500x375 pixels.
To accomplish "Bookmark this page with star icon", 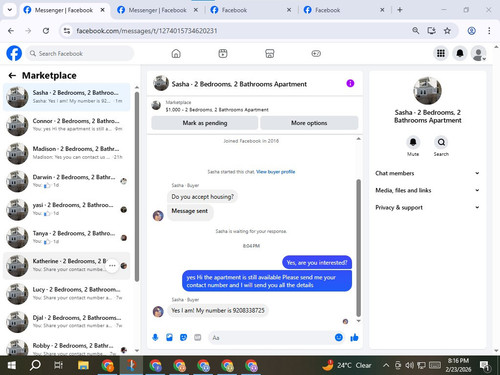I will [x=447, y=31].
